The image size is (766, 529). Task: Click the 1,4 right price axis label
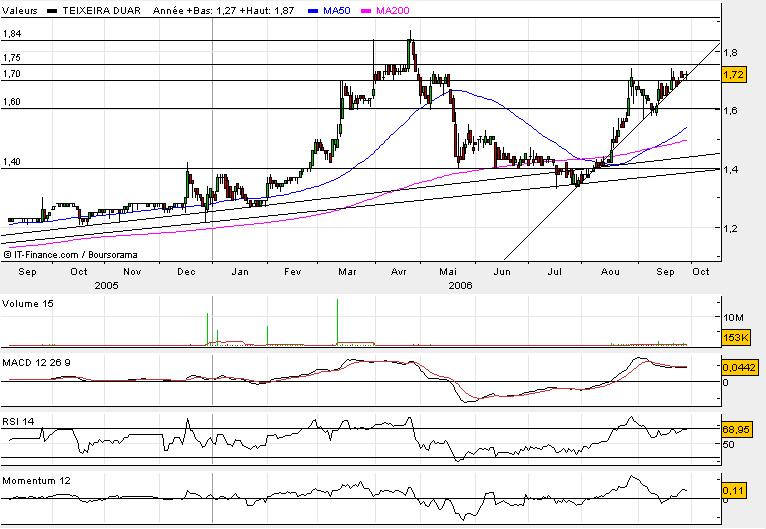click(x=731, y=169)
